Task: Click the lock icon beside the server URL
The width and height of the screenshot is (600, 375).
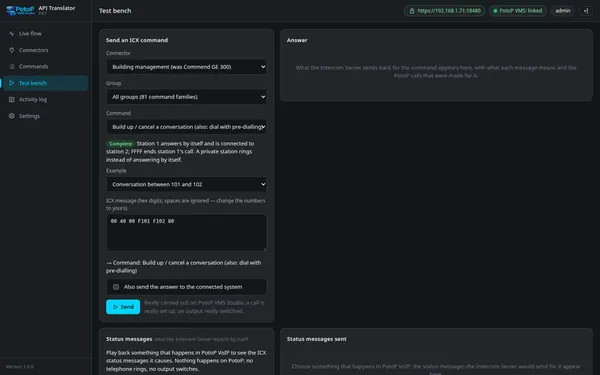Action: [x=412, y=11]
